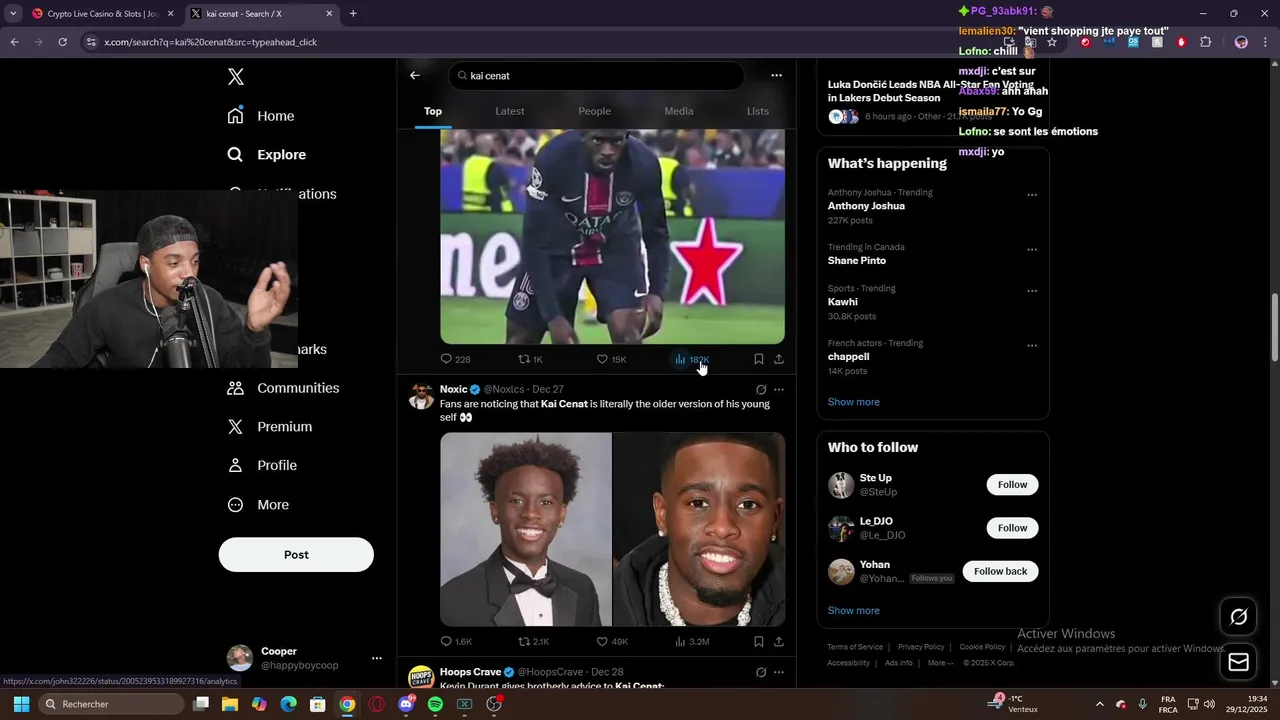Bookmark this page with star icon
The width and height of the screenshot is (1280, 720).
tap(1051, 42)
